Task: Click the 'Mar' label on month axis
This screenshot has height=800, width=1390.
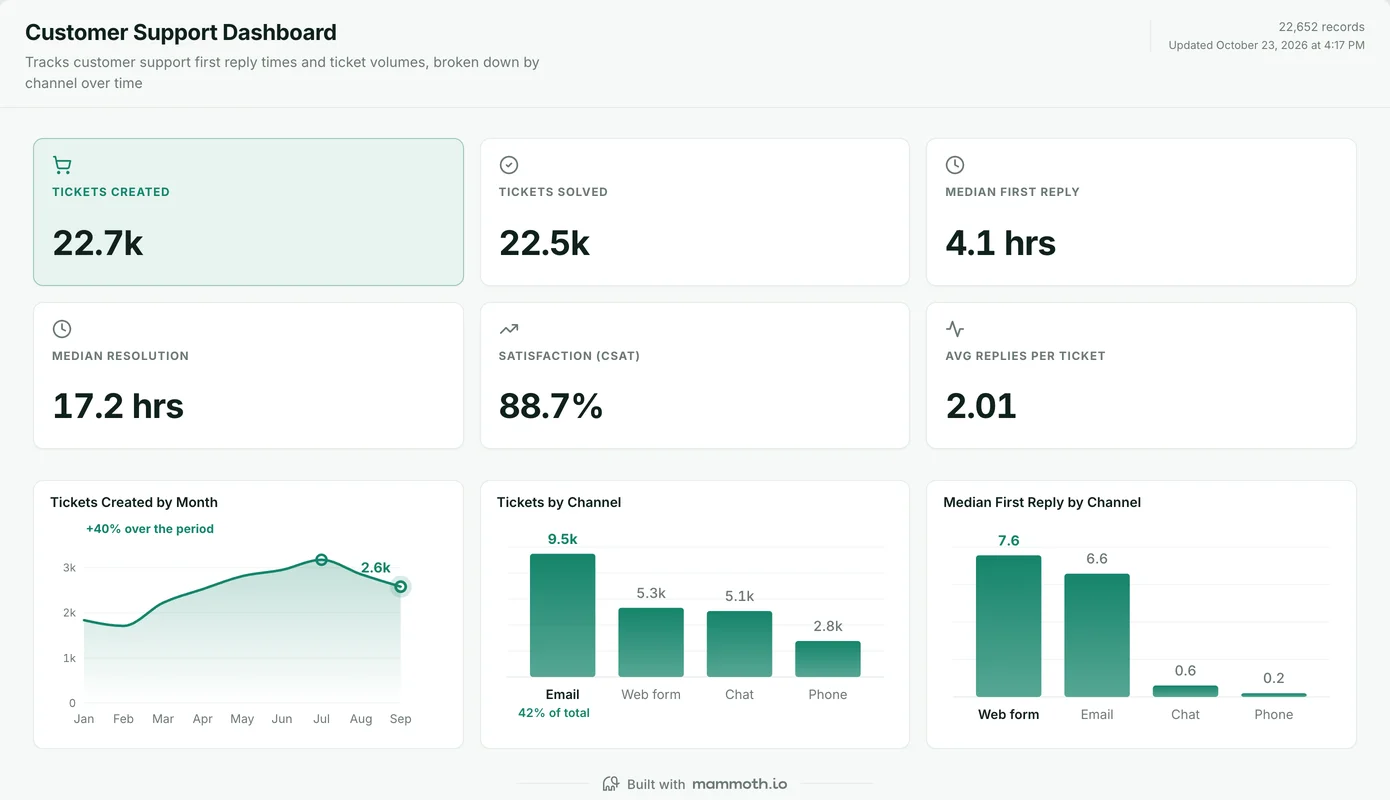Action: [162, 719]
